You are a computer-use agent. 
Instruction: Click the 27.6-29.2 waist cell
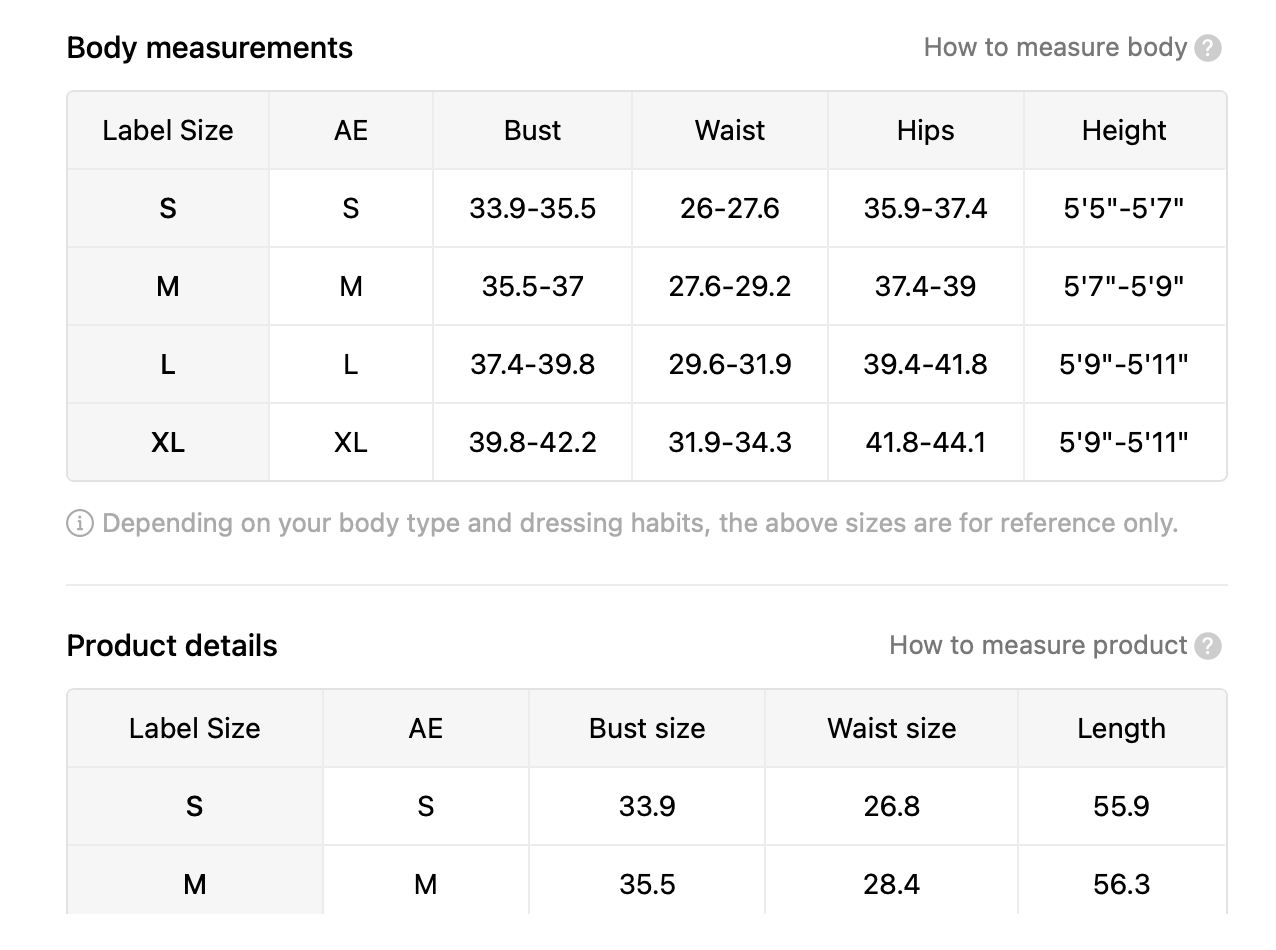(730, 286)
